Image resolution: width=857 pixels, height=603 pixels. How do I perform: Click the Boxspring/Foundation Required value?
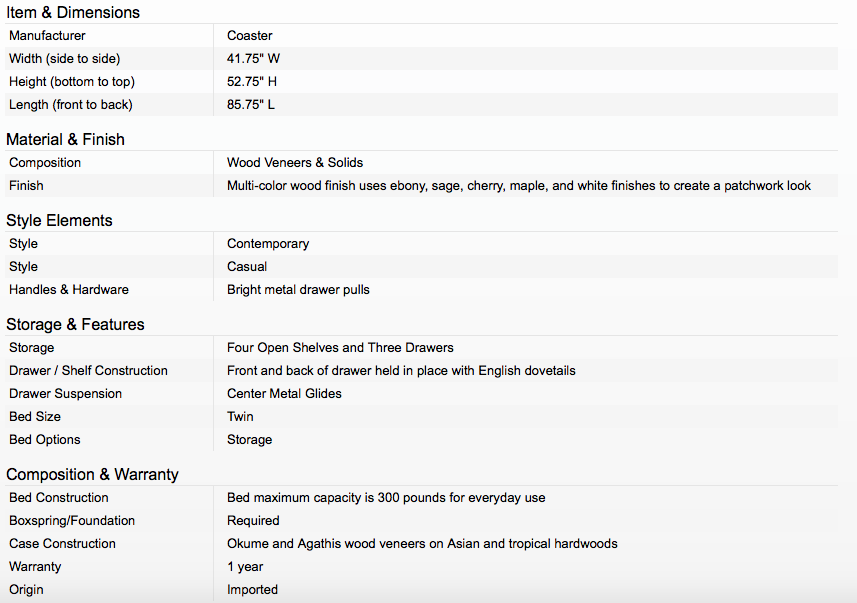(x=253, y=520)
